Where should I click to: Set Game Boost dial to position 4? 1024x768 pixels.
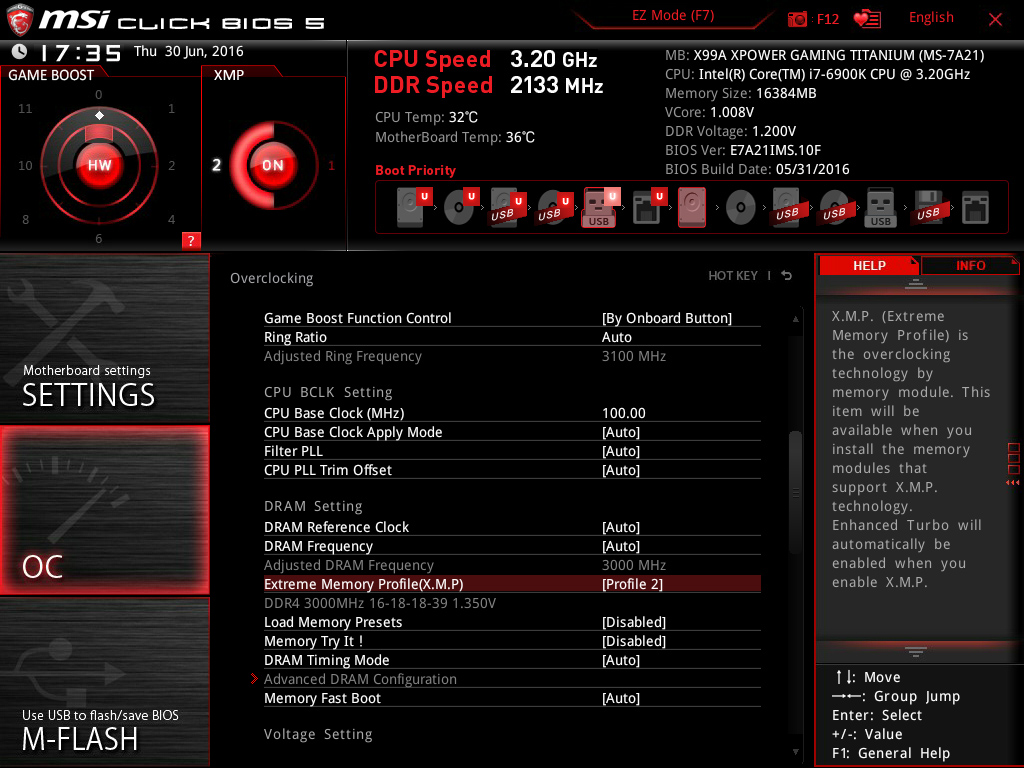point(171,219)
